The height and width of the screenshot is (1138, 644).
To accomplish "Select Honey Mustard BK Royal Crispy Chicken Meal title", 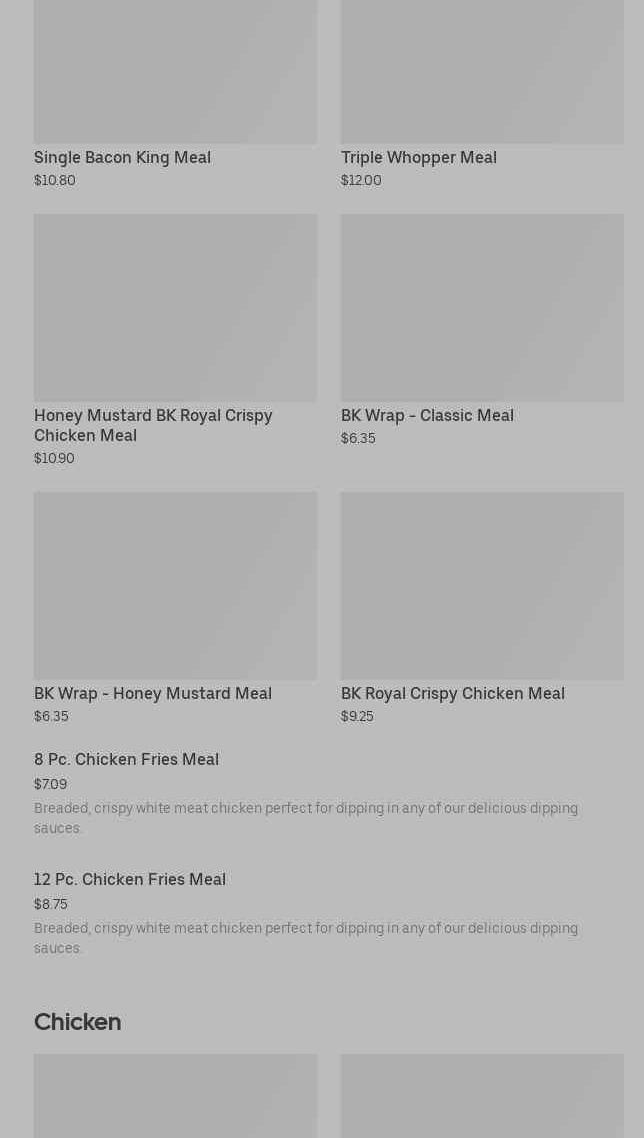I will coord(153,425).
